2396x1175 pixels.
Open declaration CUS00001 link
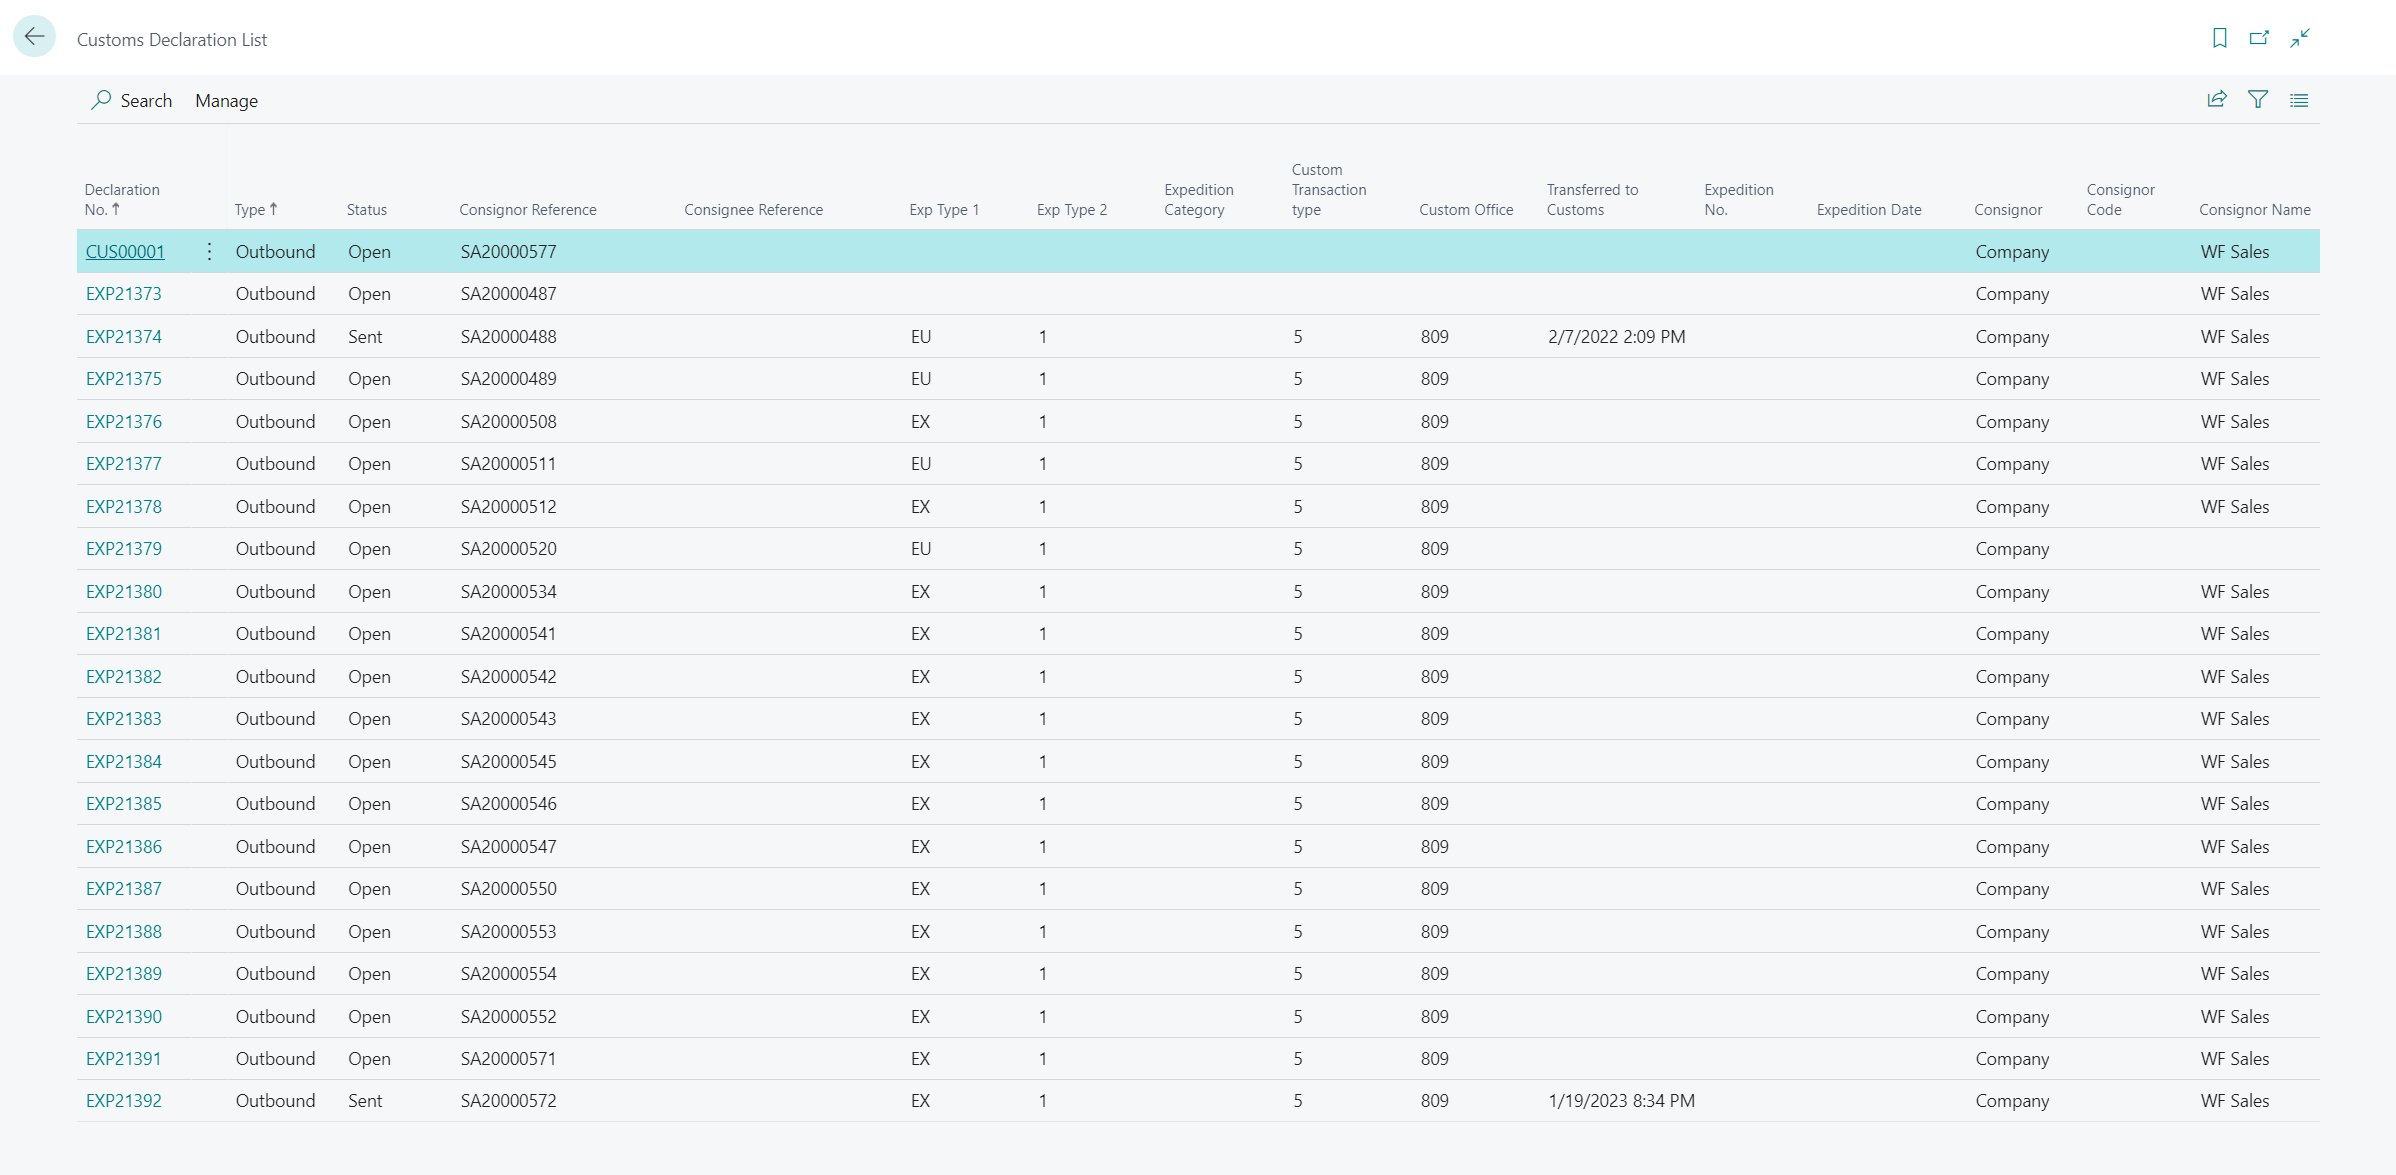tap(125, 252)
